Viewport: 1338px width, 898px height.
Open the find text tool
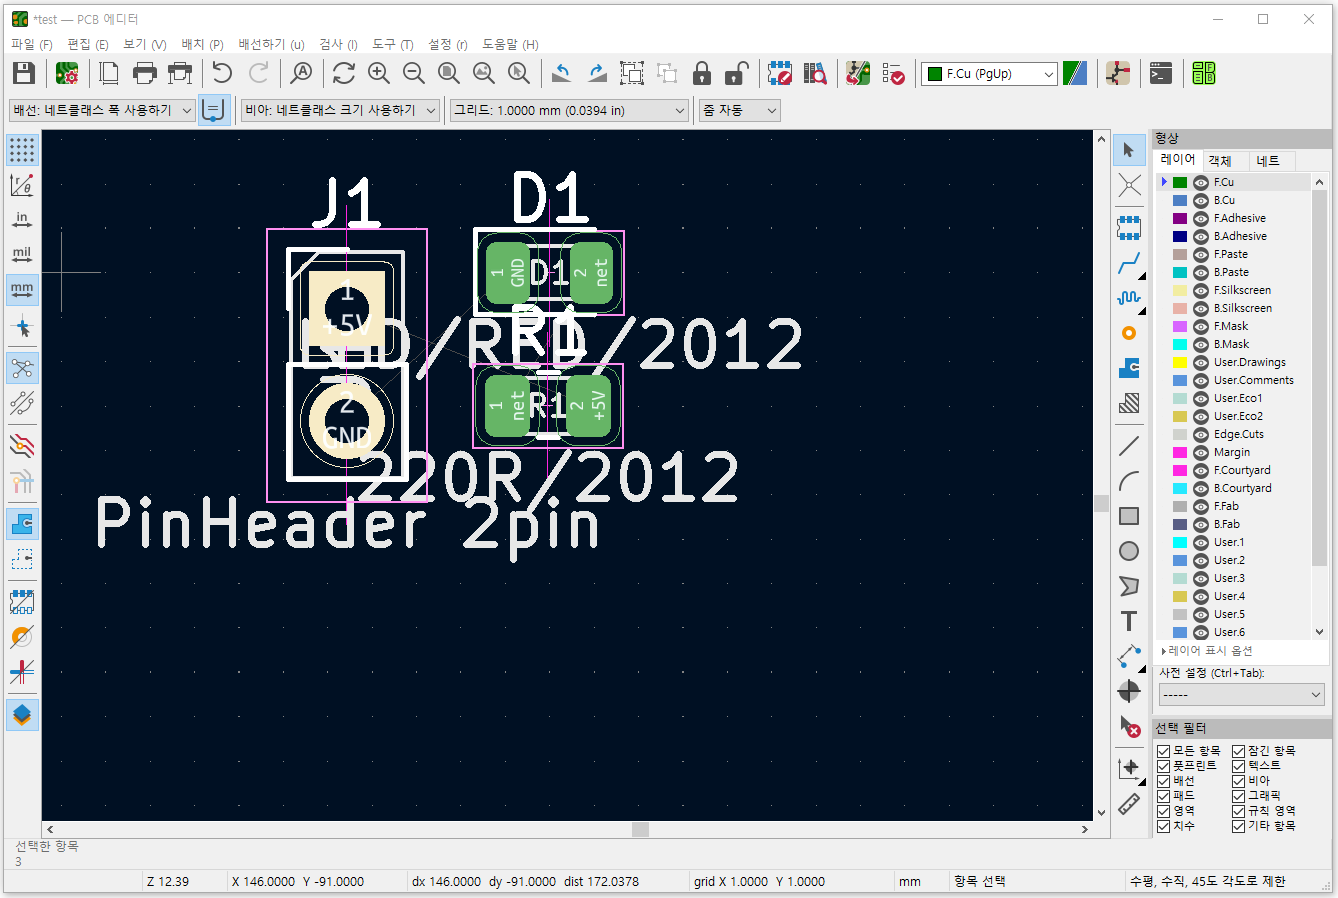click(301, 73)
